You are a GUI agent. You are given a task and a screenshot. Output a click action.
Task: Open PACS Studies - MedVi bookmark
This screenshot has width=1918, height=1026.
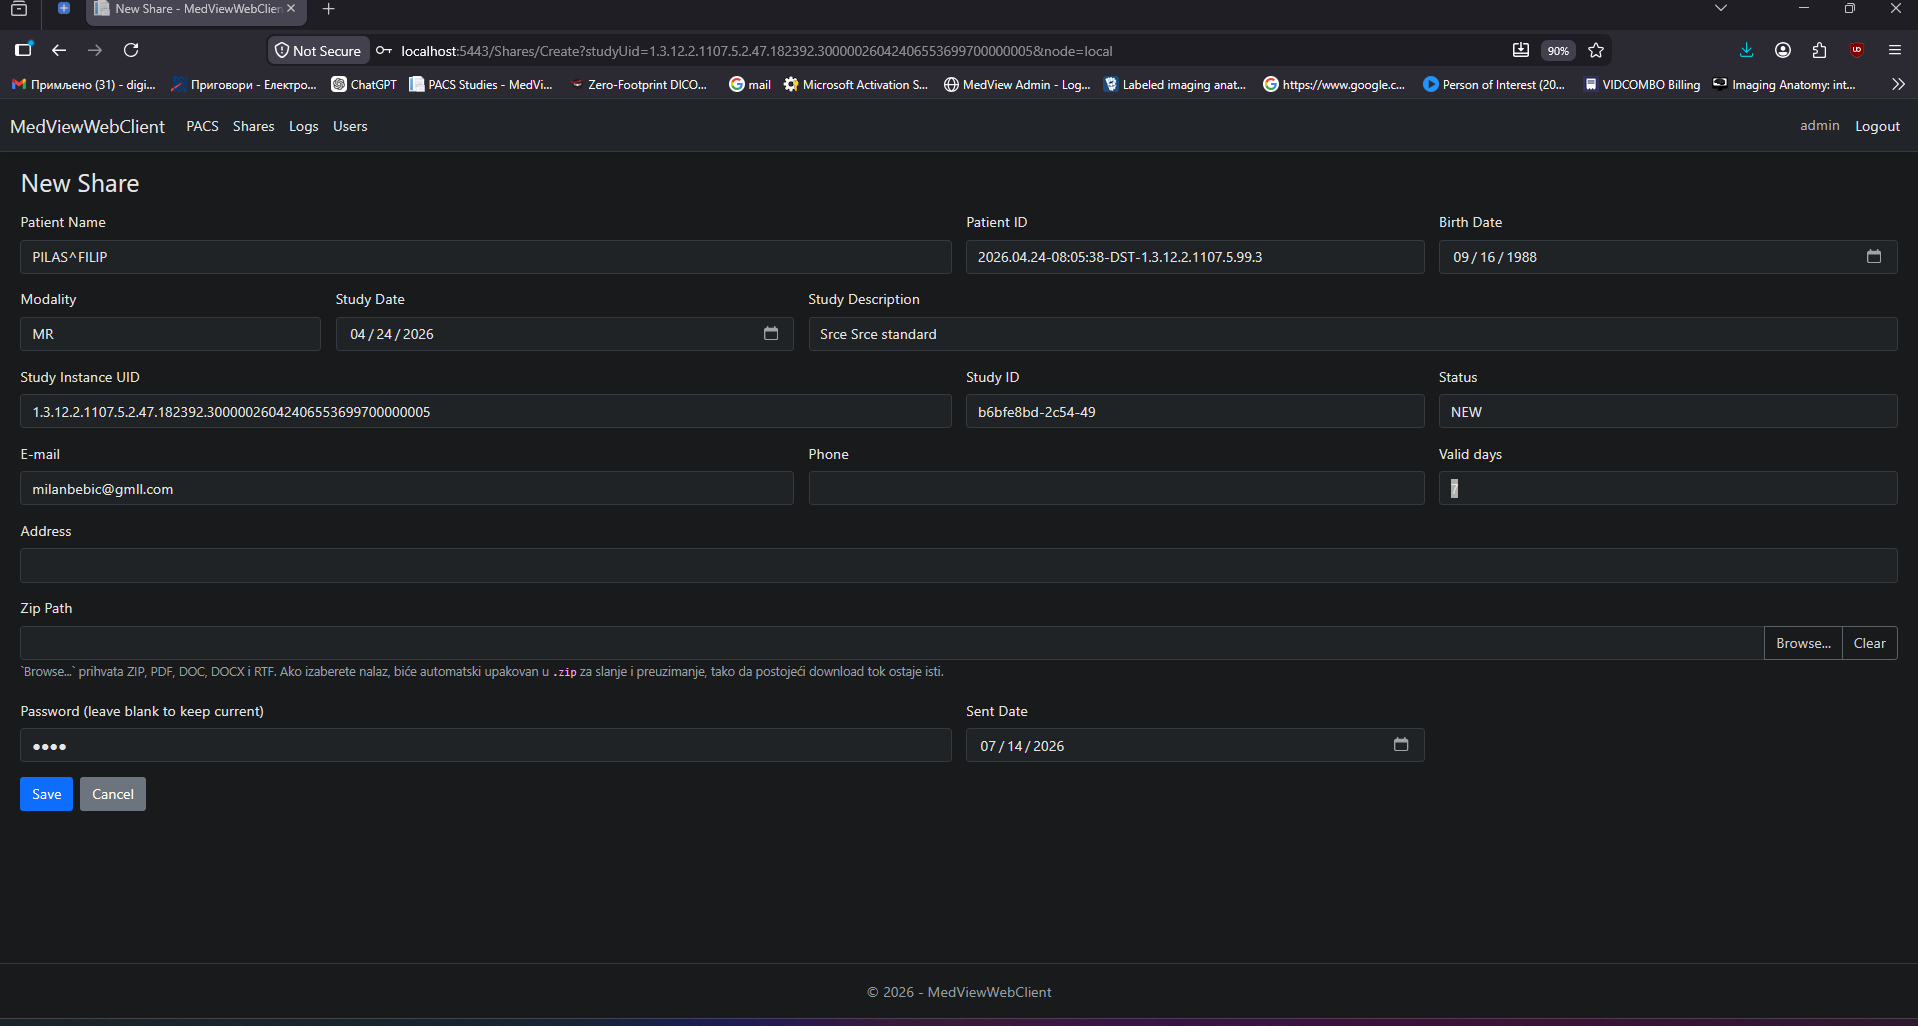tap(481, 85)
